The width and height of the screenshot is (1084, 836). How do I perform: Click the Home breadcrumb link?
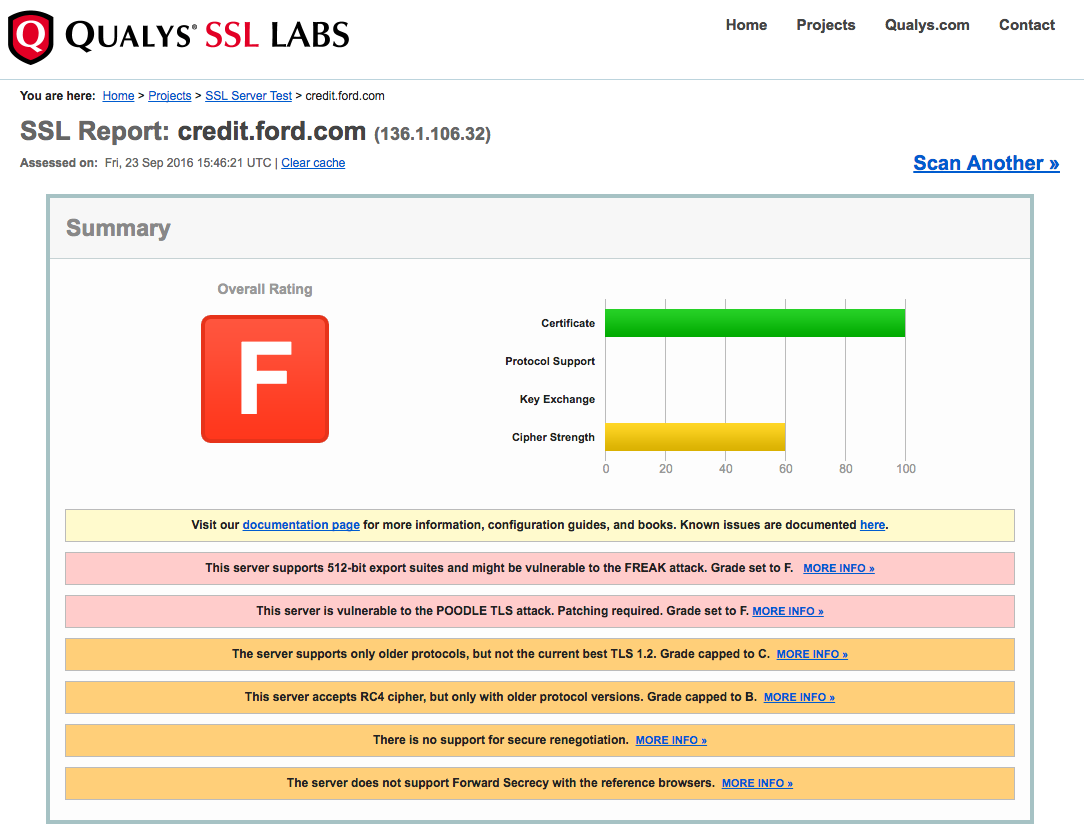(118, 95)
